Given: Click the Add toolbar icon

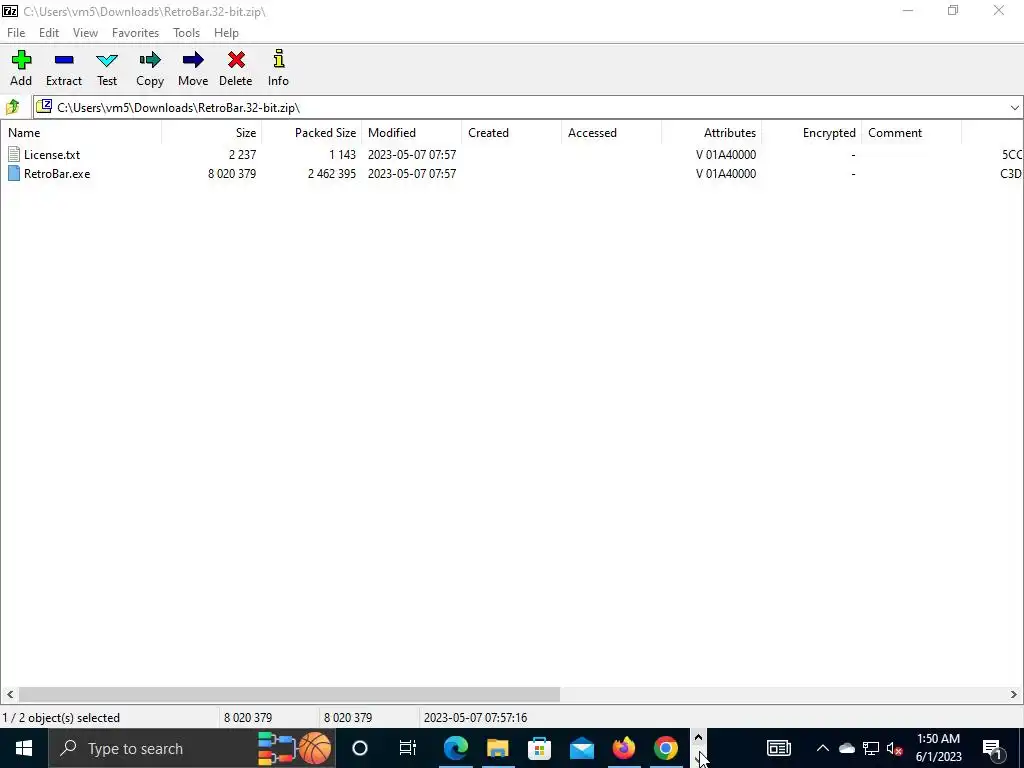Looking at the screenshot, I should pos(21,68).
